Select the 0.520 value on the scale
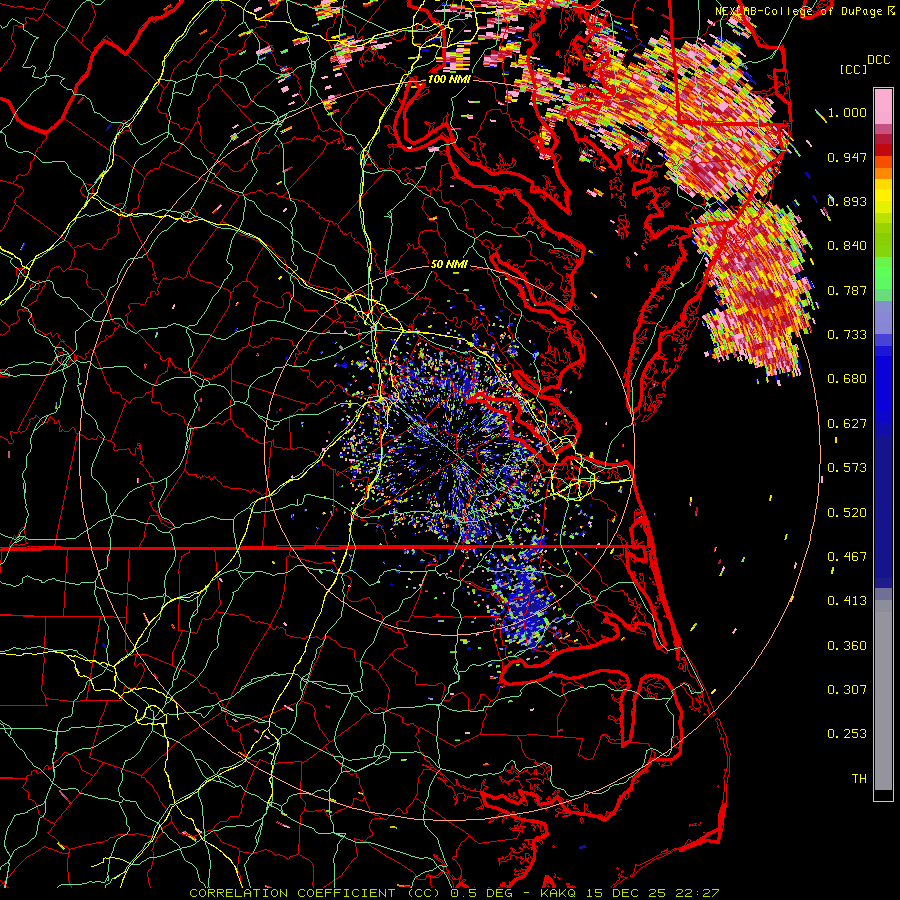 (x=847, y=513)
